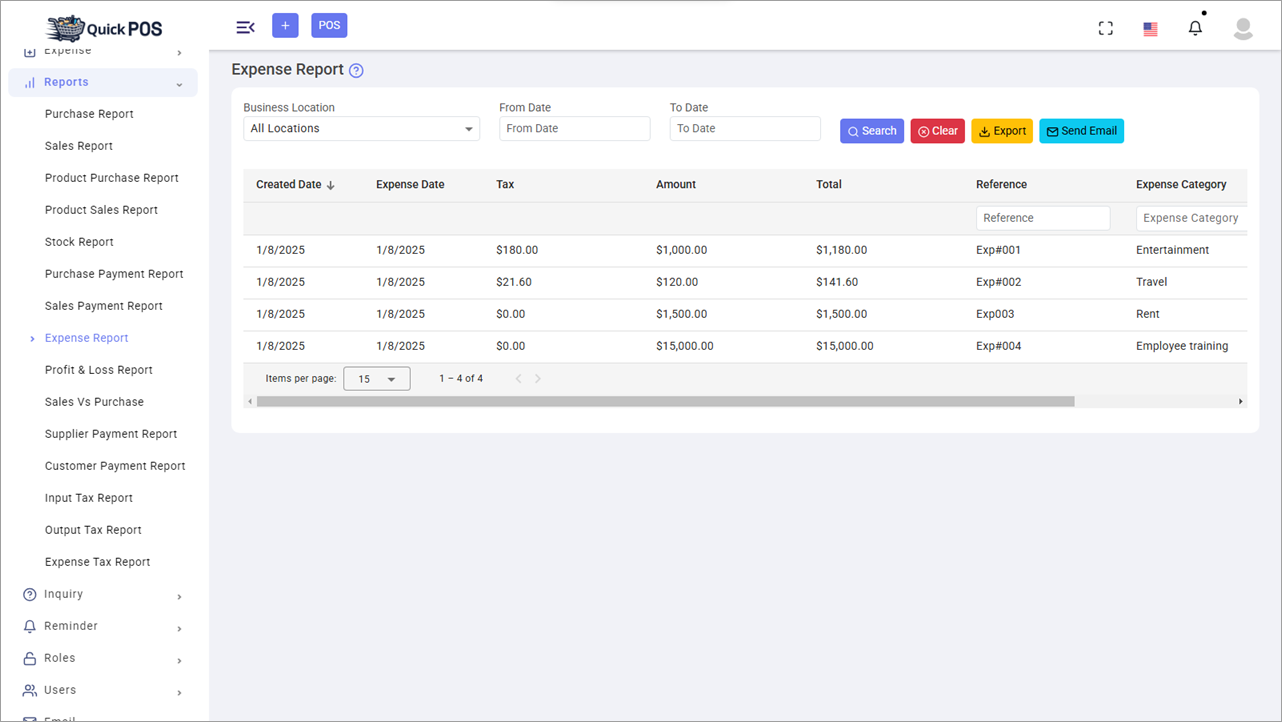
Task: Open the Profit & Loss Report
Action: point(97,369)
